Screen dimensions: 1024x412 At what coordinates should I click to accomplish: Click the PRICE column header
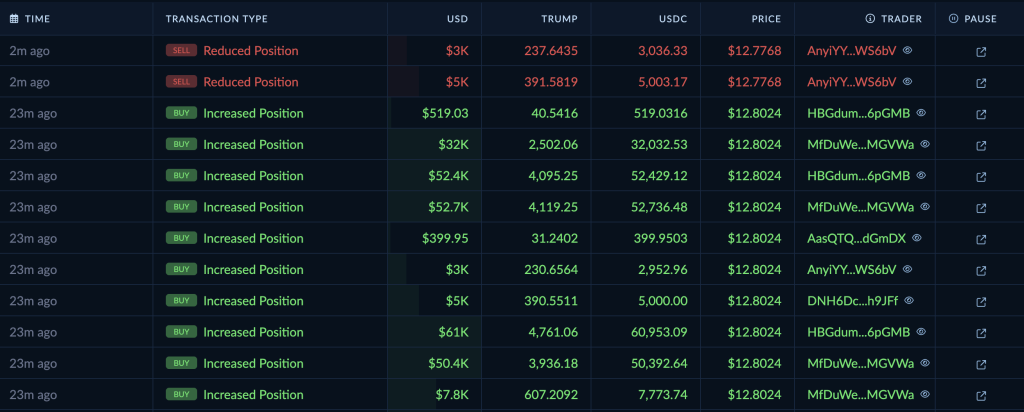click(766, 19)
